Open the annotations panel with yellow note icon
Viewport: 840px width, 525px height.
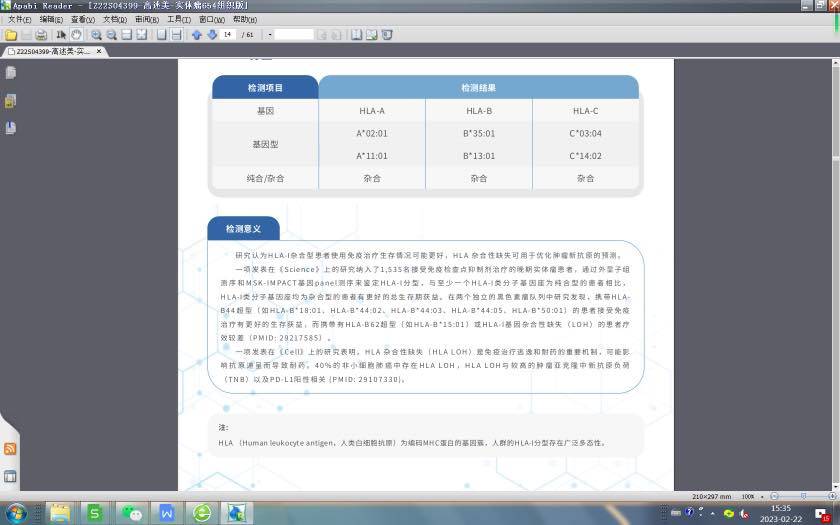point(11,101)
